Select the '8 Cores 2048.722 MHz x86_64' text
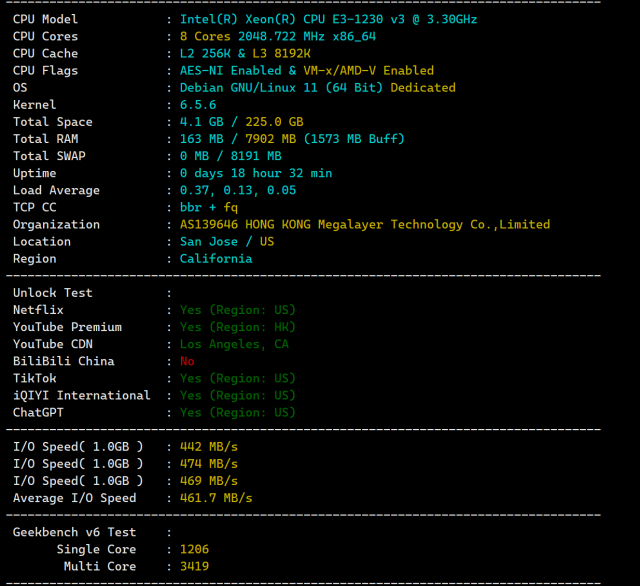 click(278, 36)
